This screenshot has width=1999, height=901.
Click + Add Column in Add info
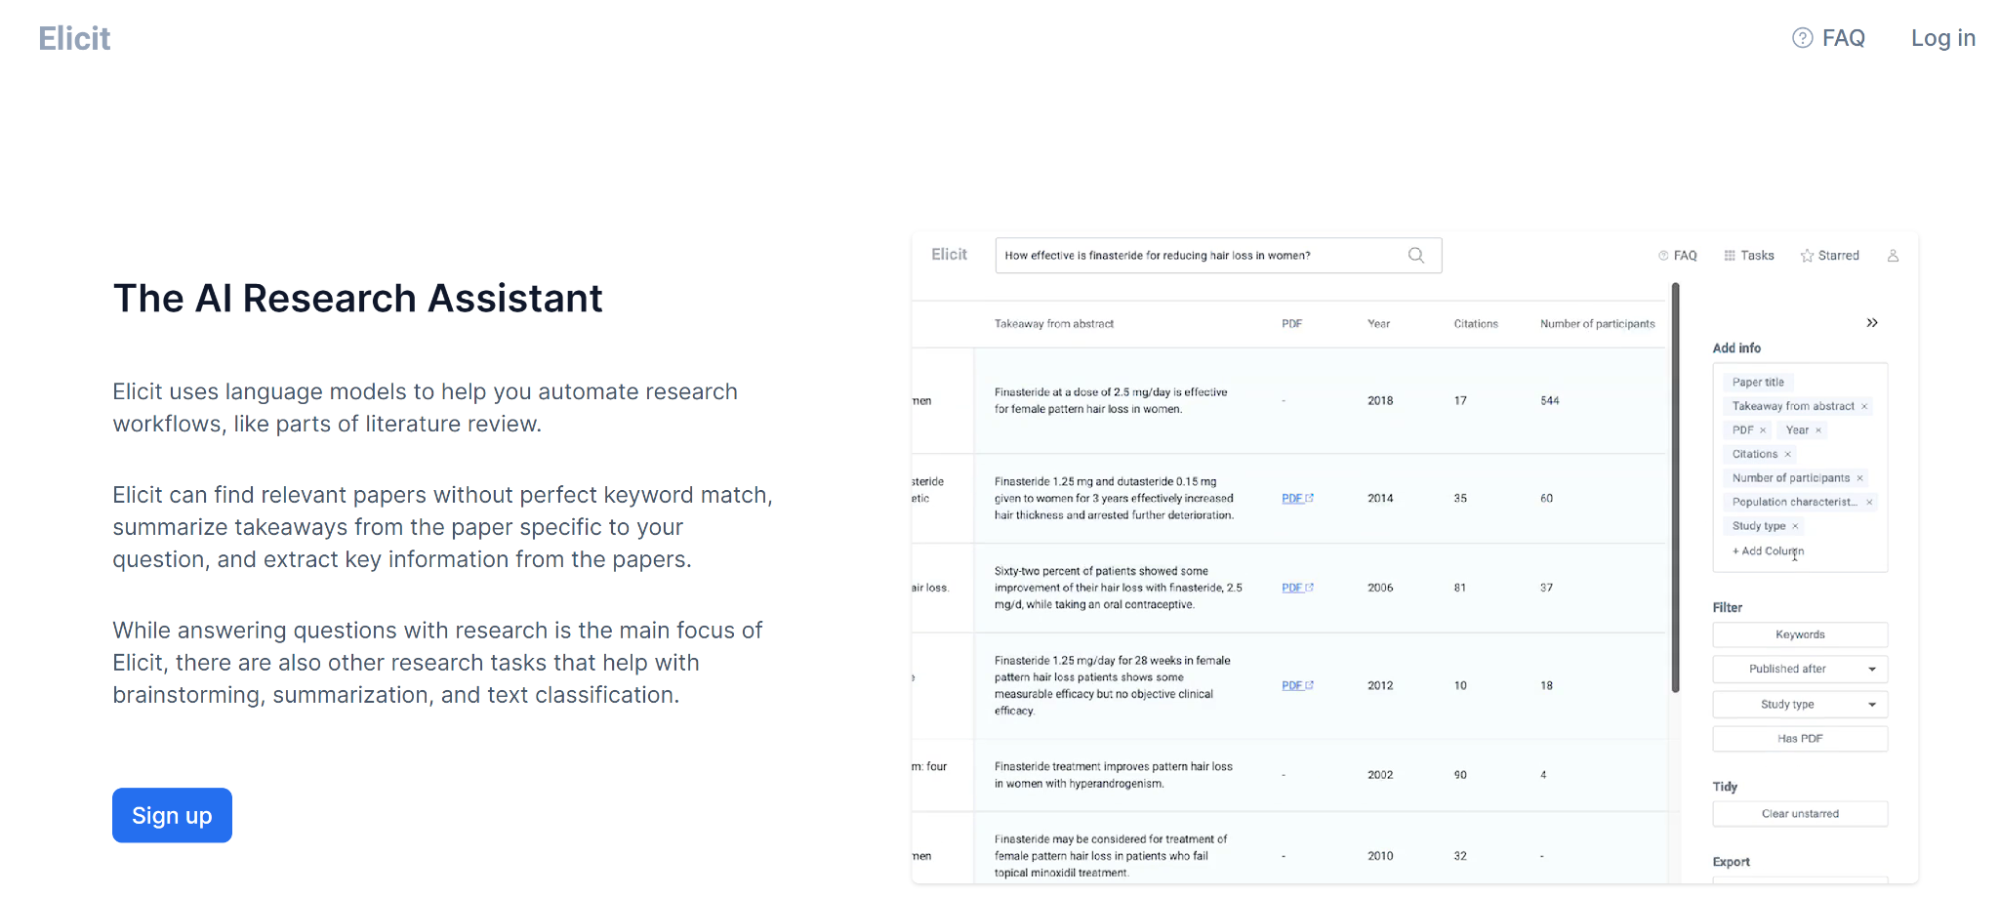pos(1767,551)
